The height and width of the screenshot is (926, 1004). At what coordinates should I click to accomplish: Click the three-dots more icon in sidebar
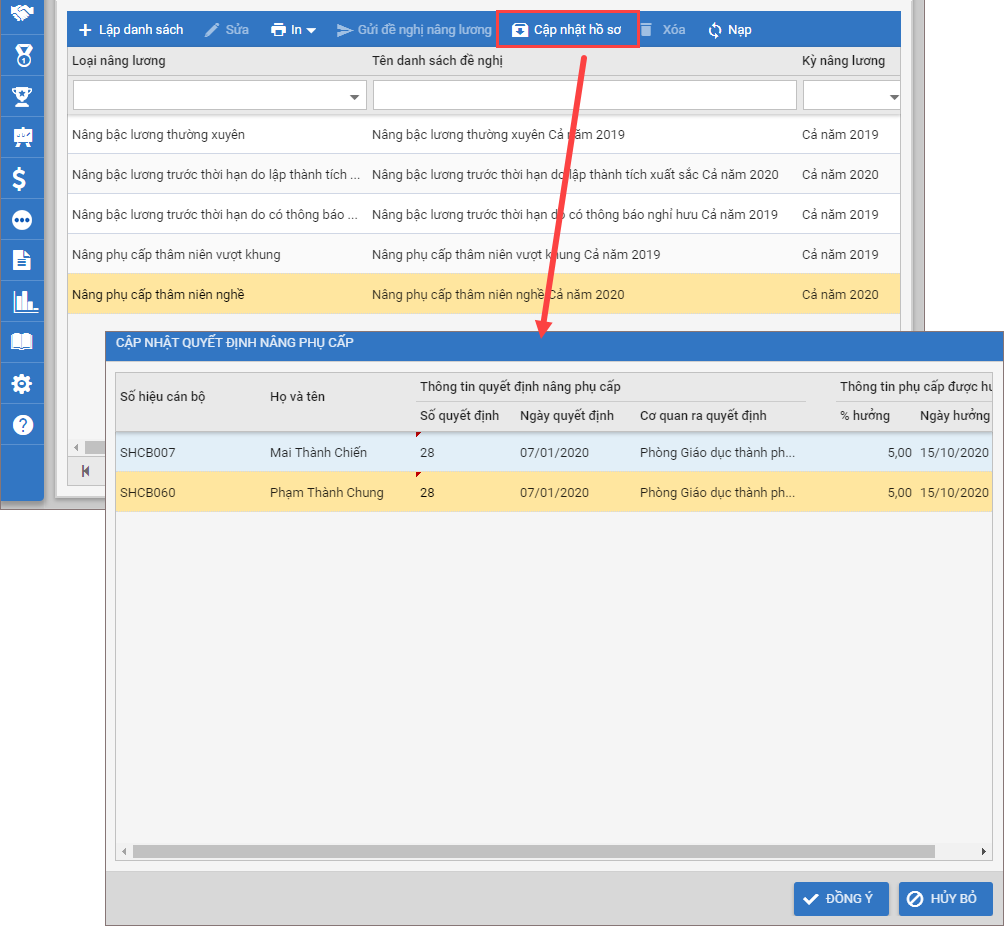(x=22, y=220)
